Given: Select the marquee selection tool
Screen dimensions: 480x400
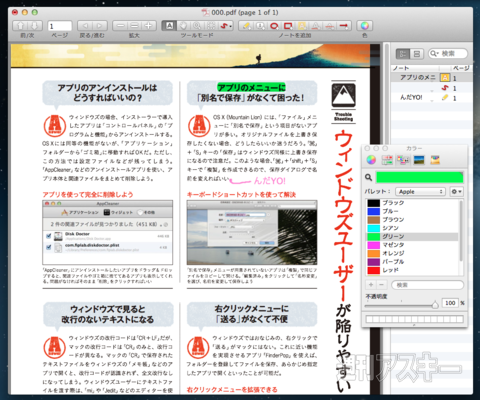Looking at the screenshot, I should point(211,26).
